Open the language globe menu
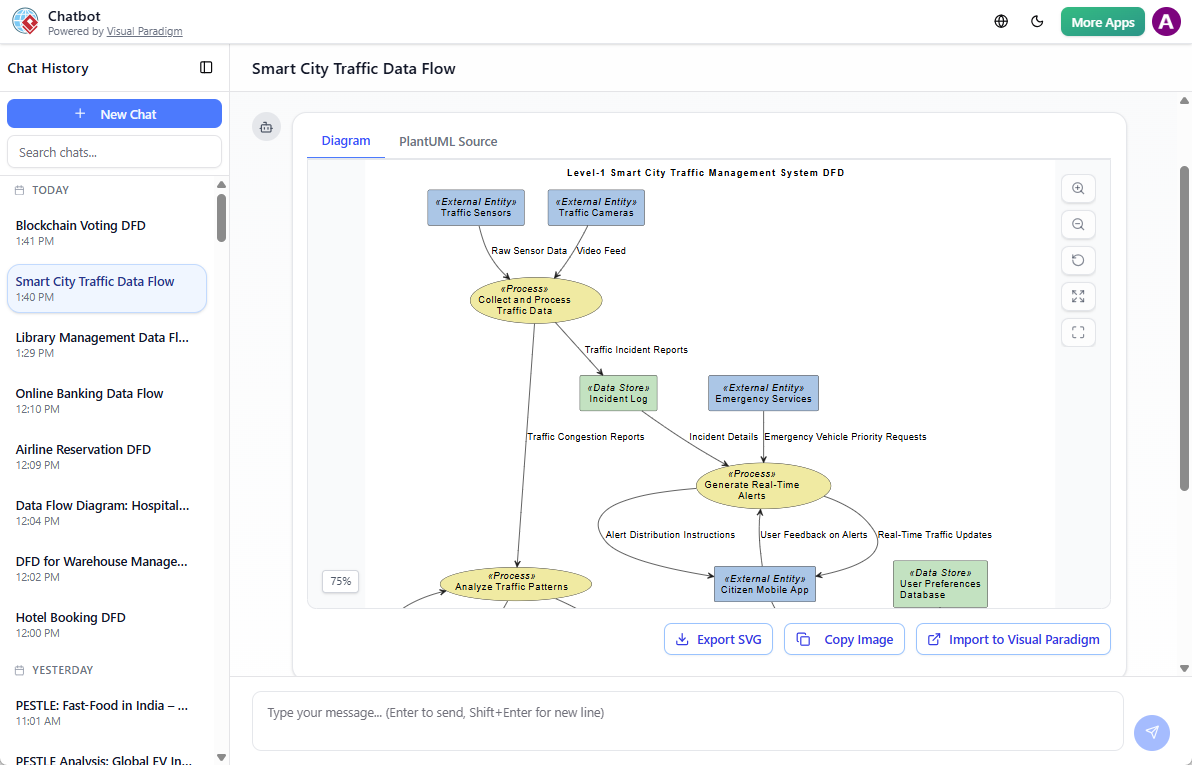 click(x=1000, y=21)
